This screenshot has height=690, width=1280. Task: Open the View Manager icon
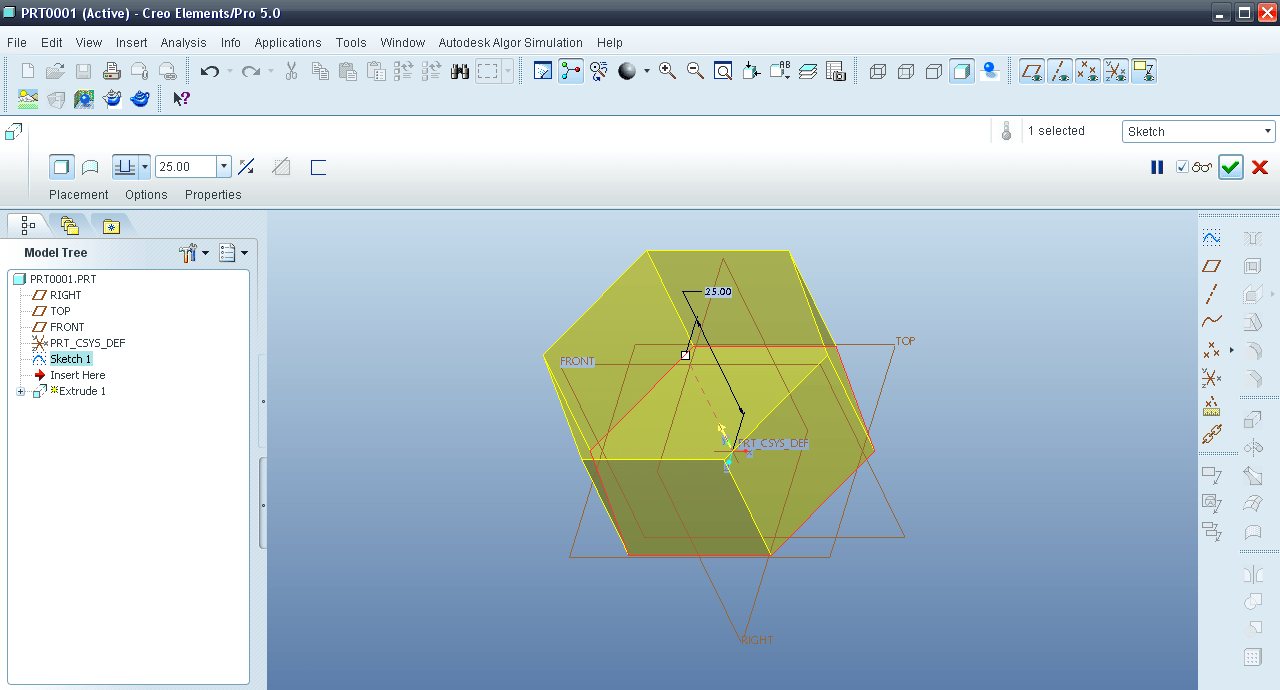(x=836, y=71)
